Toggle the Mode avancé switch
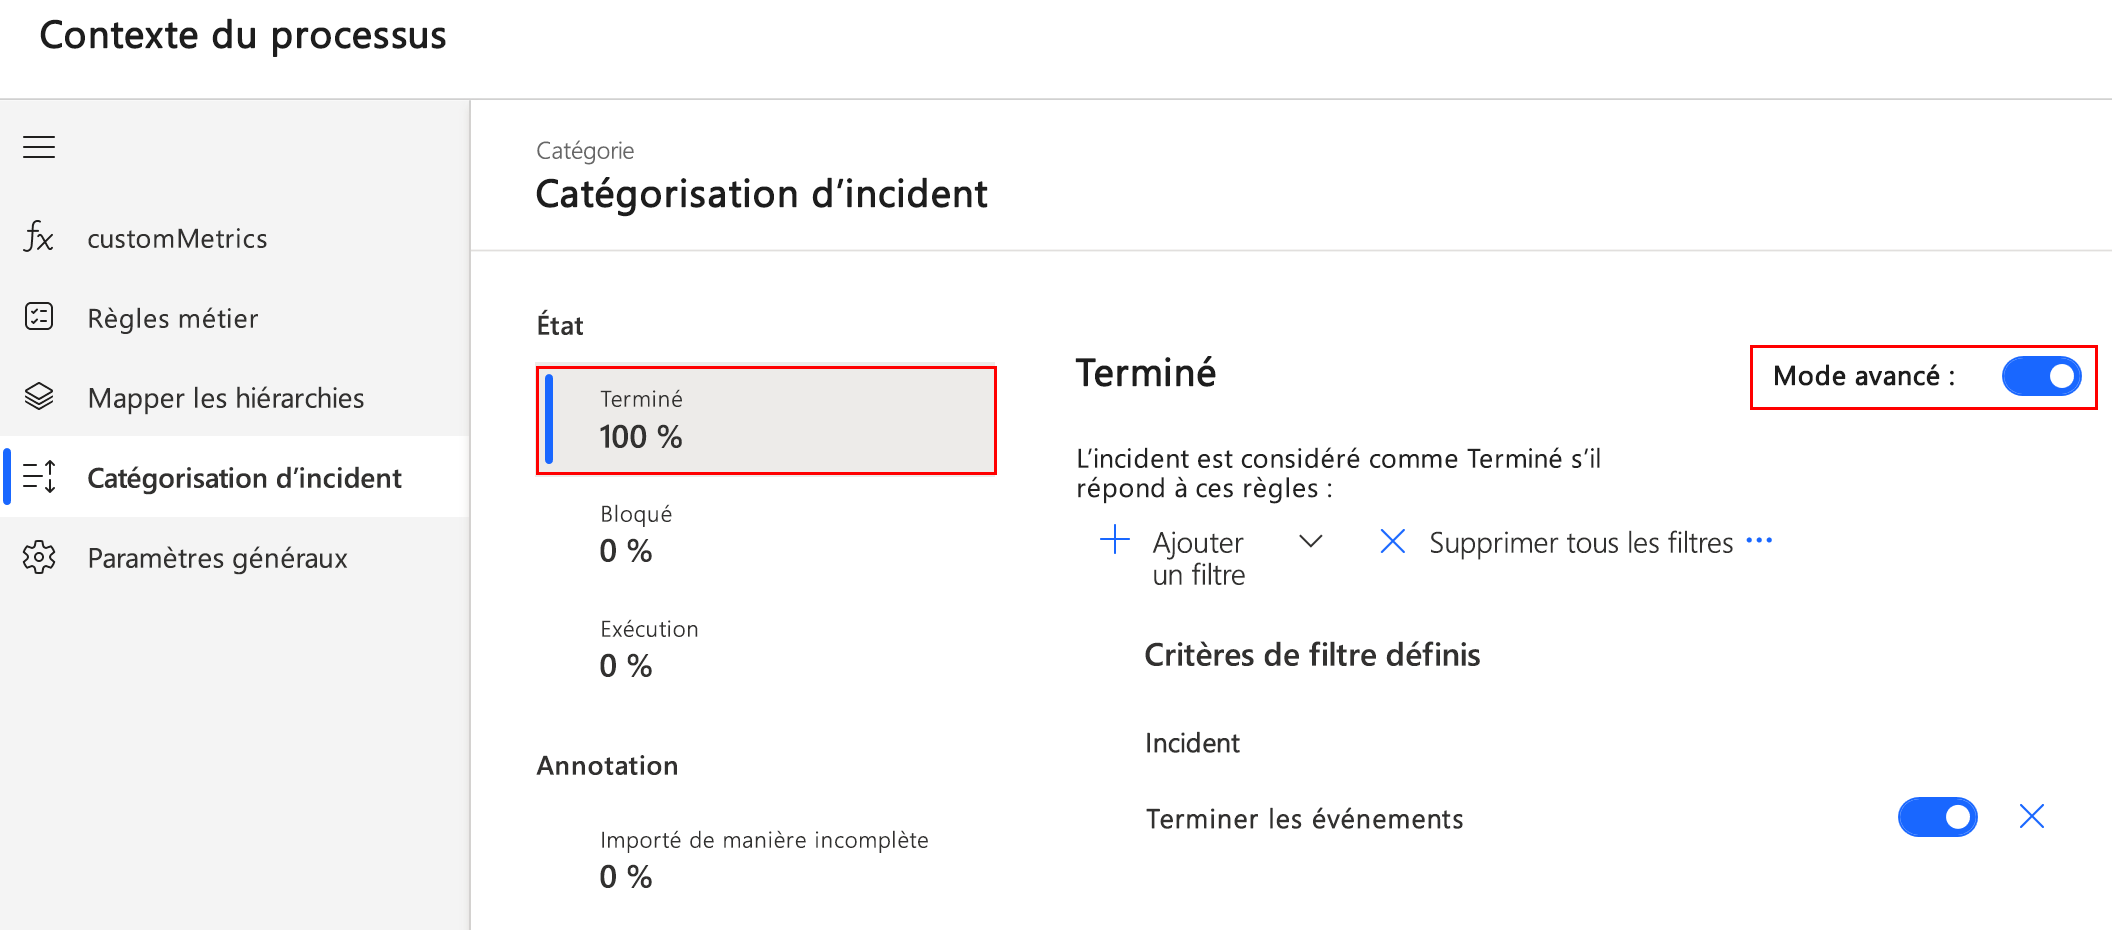The height and width of the screenshot is (930, 2112). pyautogui.click(x=2041, y=376)
